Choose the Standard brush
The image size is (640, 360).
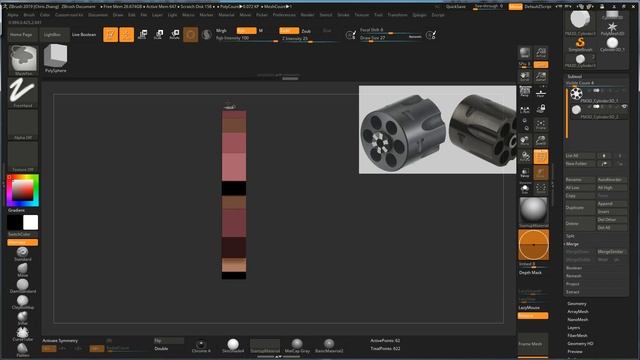coord(22,254)
